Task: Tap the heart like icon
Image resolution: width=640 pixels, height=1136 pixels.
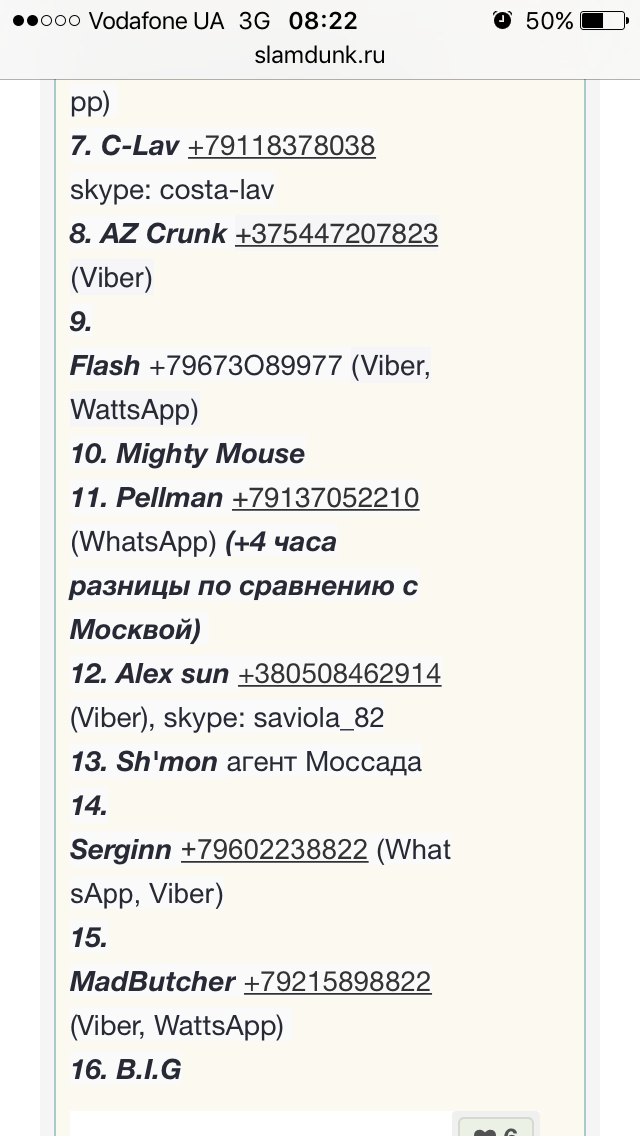Action: (486, 1130)
